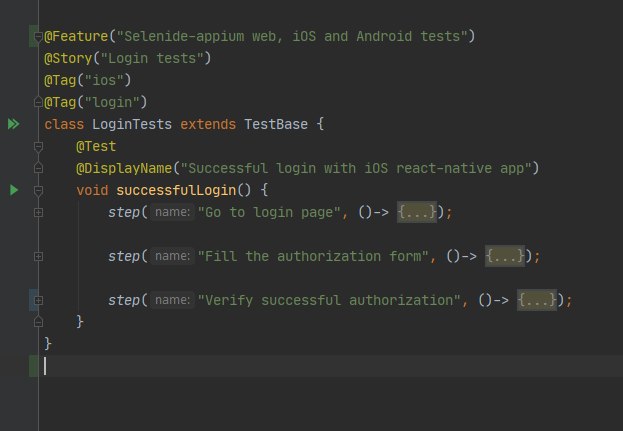
Task: Expand collapsed {...} in Fill authorization form step
Action: click(505, 256)
